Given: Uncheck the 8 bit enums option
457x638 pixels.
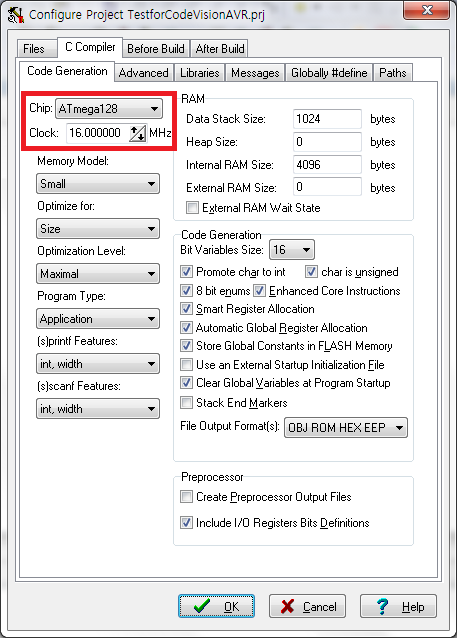Looking at the screenshot, I should [186, 291].
